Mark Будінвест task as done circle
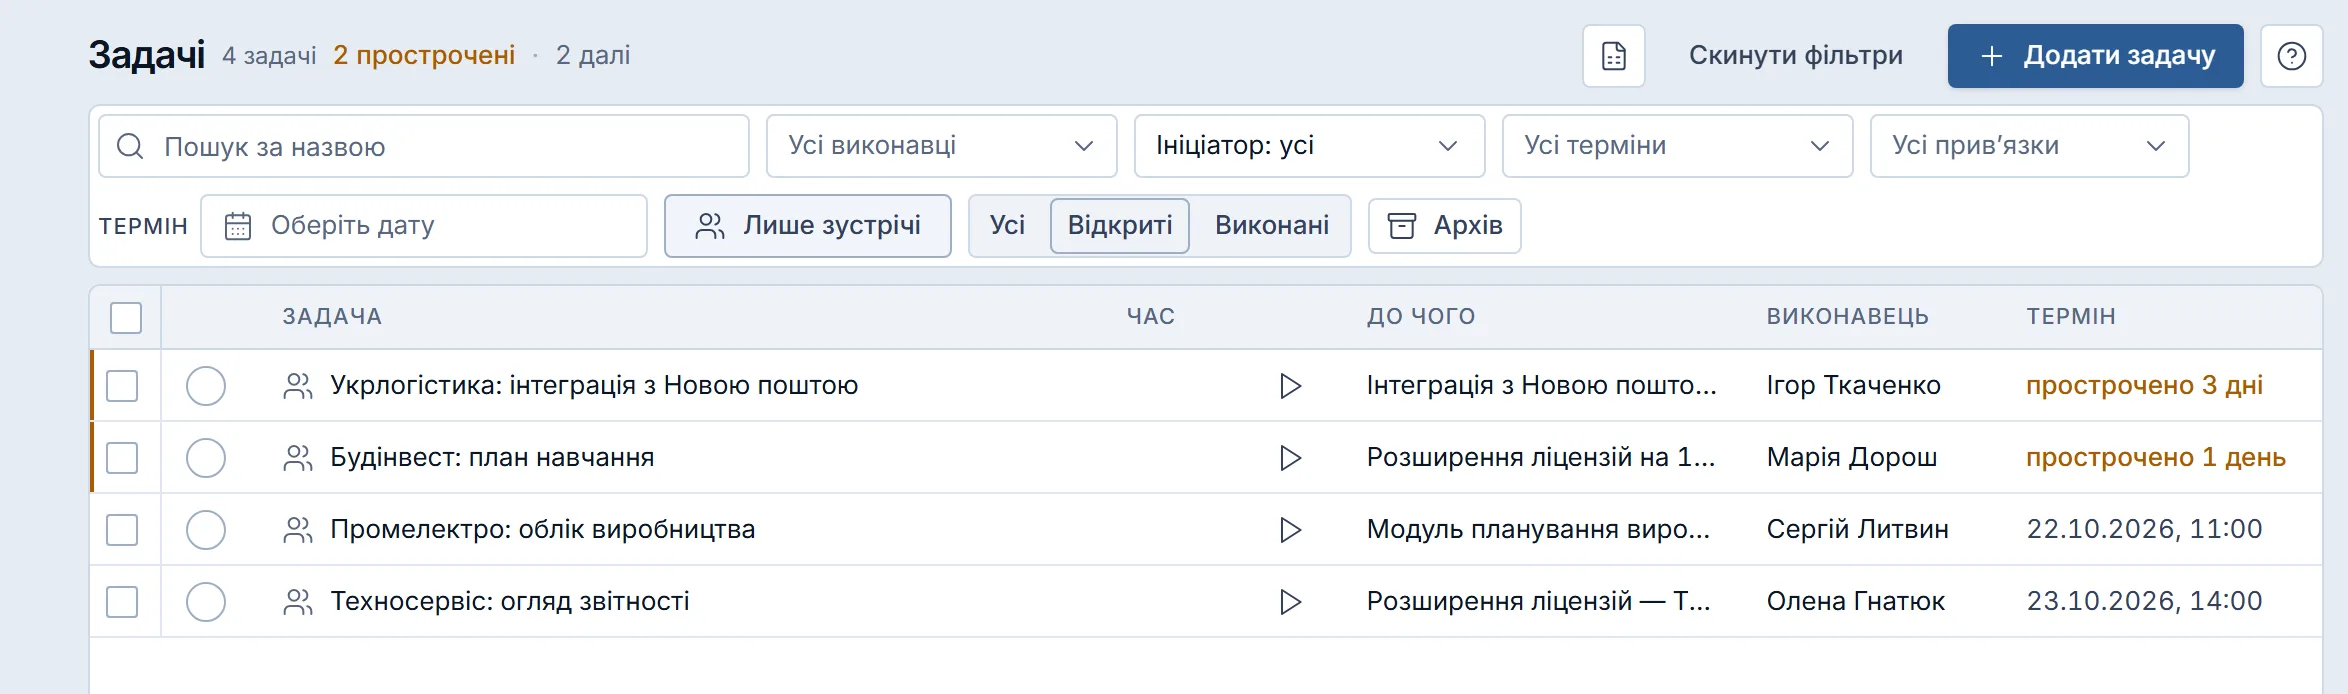Viewport: 2348px width, 694px height. pyautogui.click(x=206, y=458)
